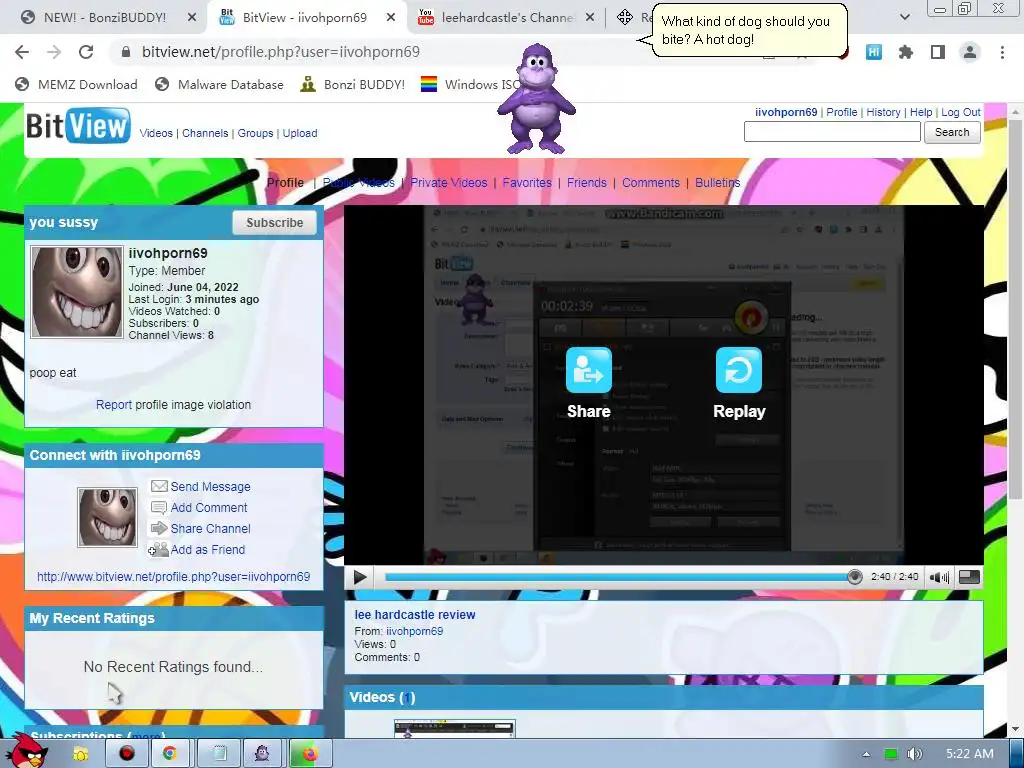Click the BitView logo
The width and height of the screenshot is (1024, 768).
click(78, 125)
